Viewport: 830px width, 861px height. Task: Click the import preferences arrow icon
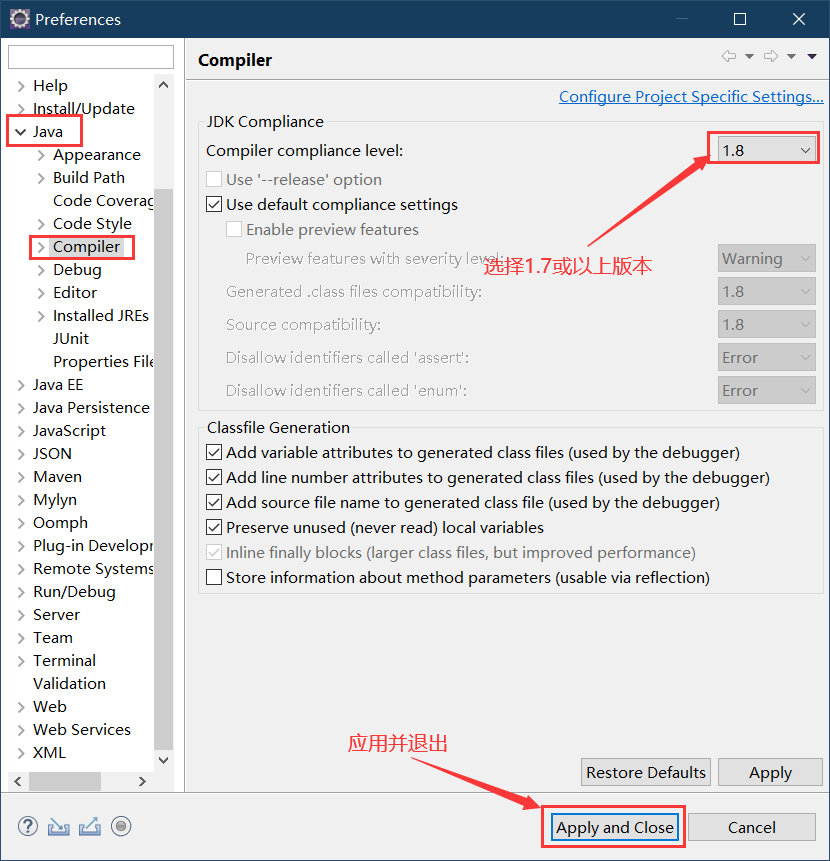tap(58, 826)
